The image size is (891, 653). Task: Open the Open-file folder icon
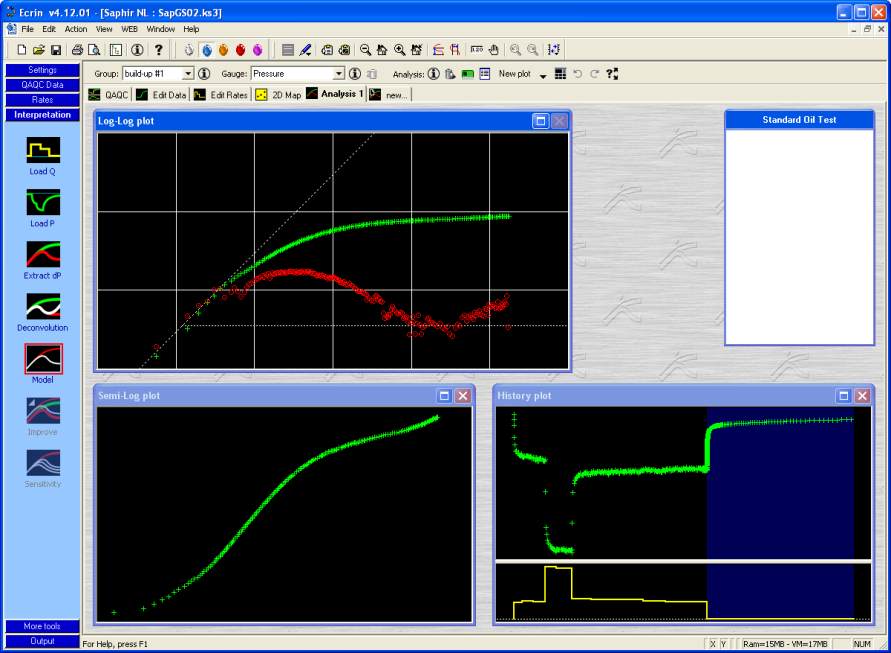click(39, 50)
